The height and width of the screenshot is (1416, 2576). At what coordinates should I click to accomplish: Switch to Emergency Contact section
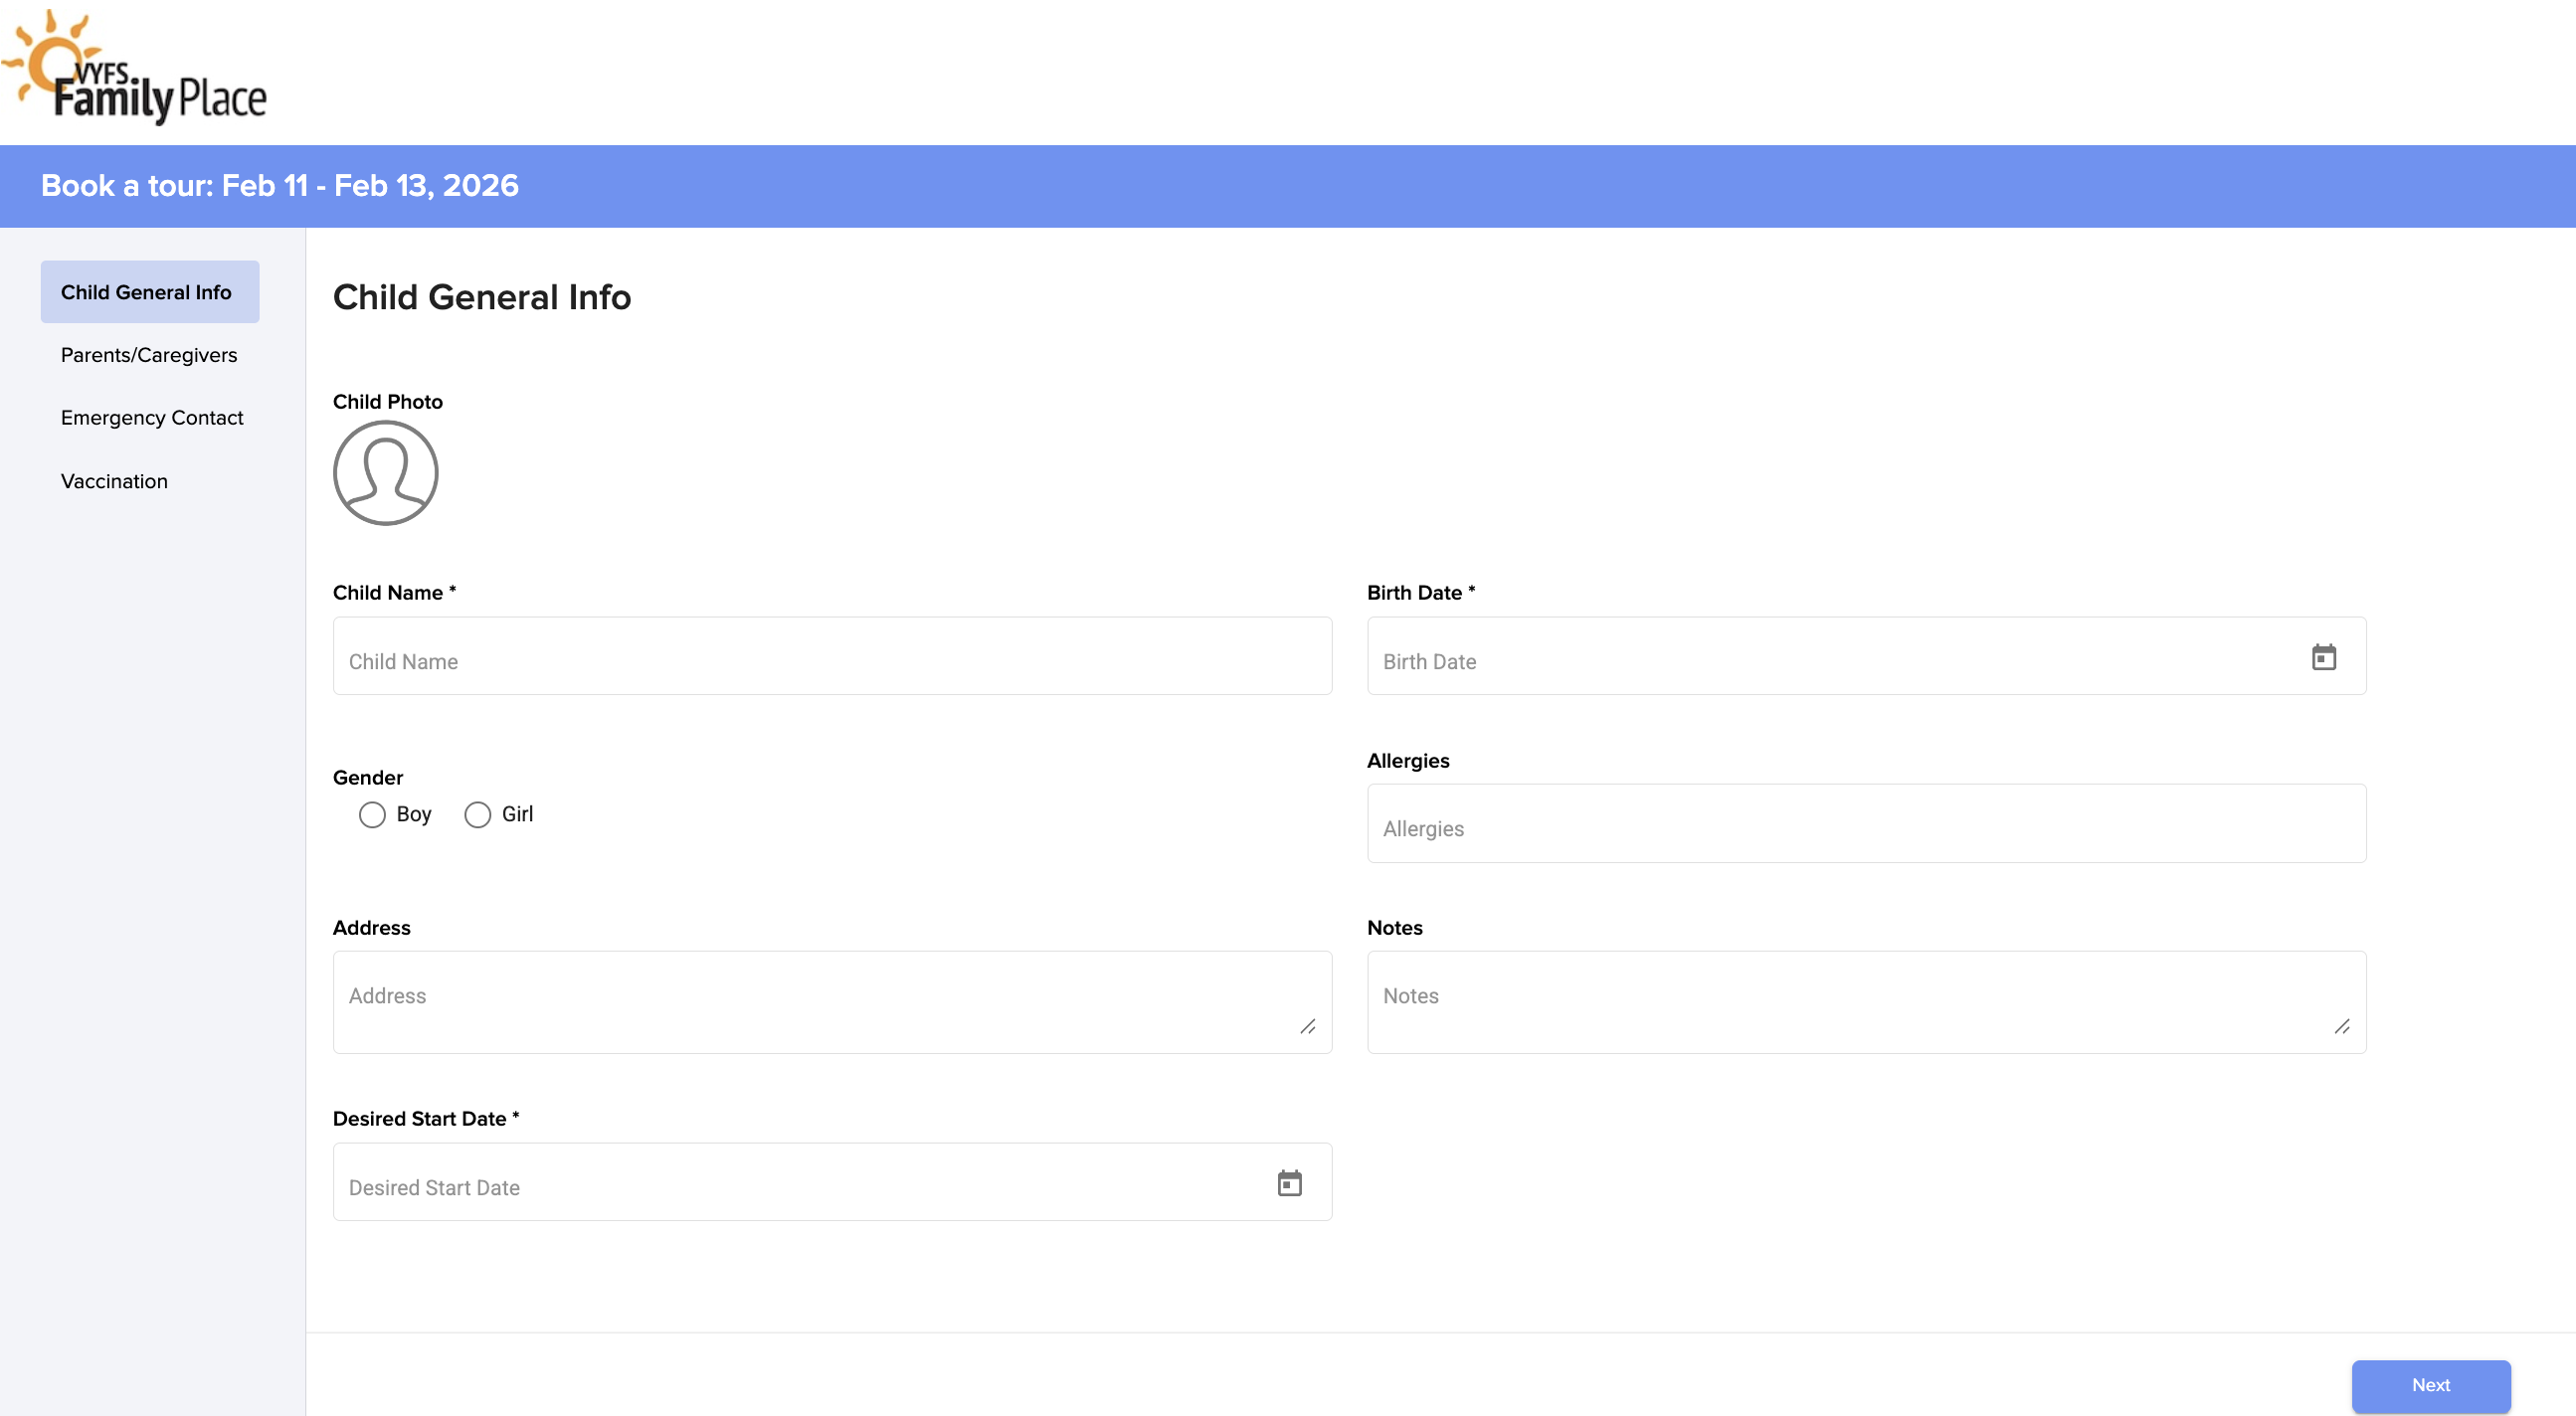click(152, 418)
